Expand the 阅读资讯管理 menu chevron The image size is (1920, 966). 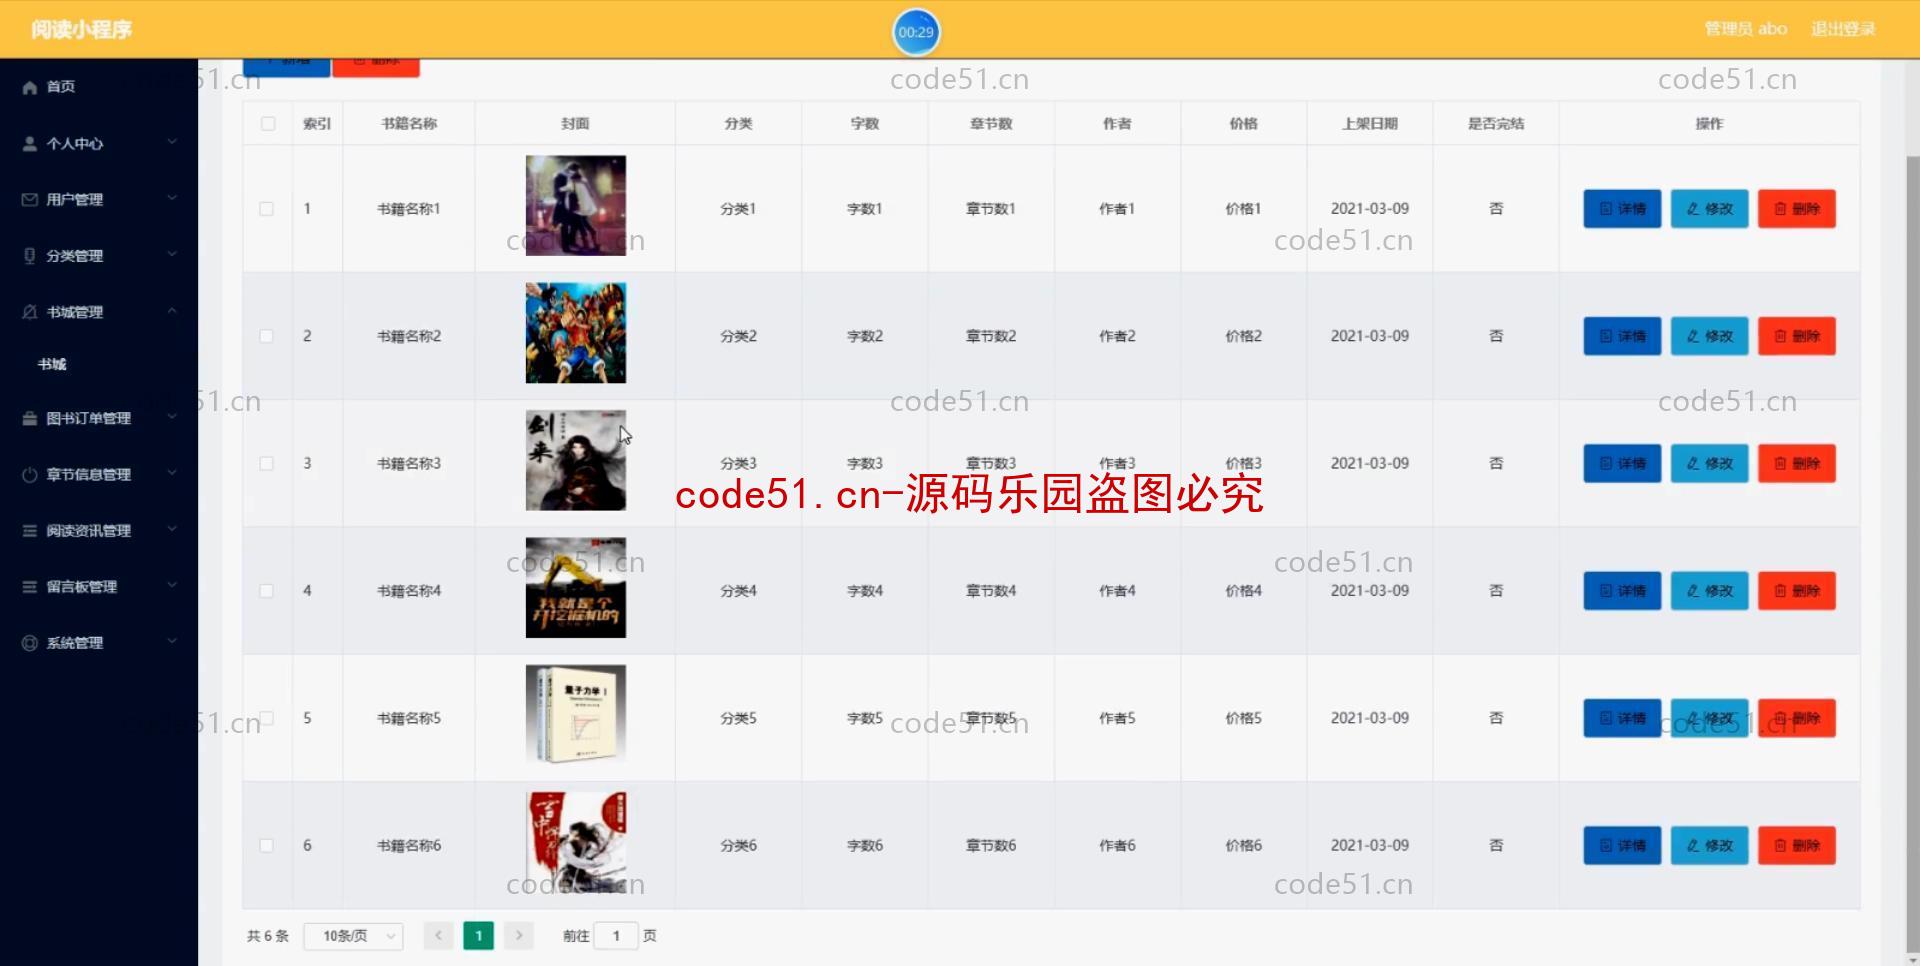click(172, 529)
